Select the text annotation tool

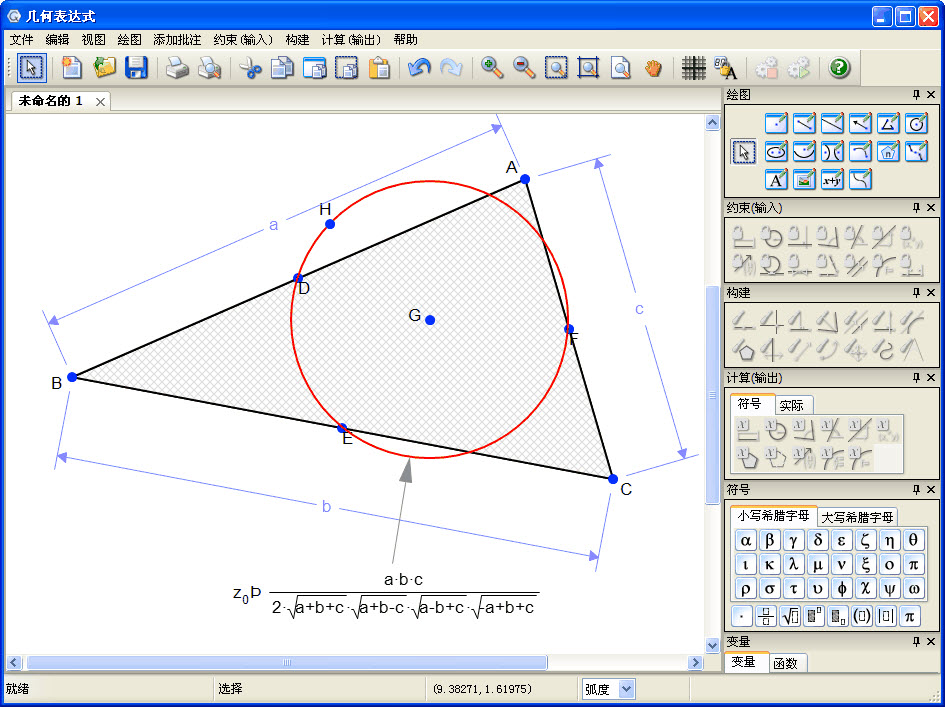coord(776,180)
